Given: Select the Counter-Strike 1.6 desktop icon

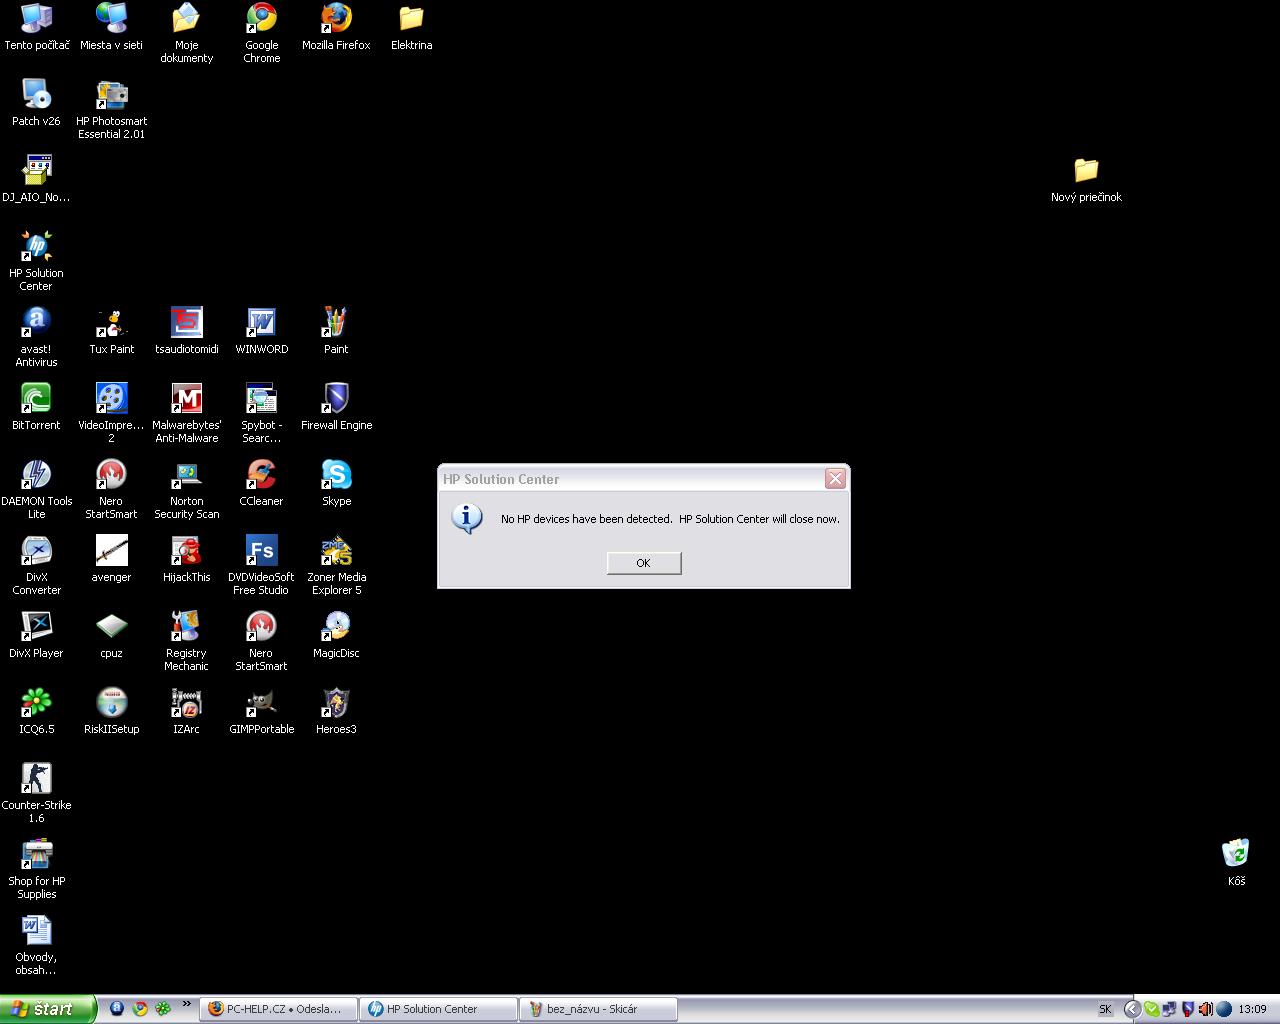Looking at the screenshot, I should [36, 793].
